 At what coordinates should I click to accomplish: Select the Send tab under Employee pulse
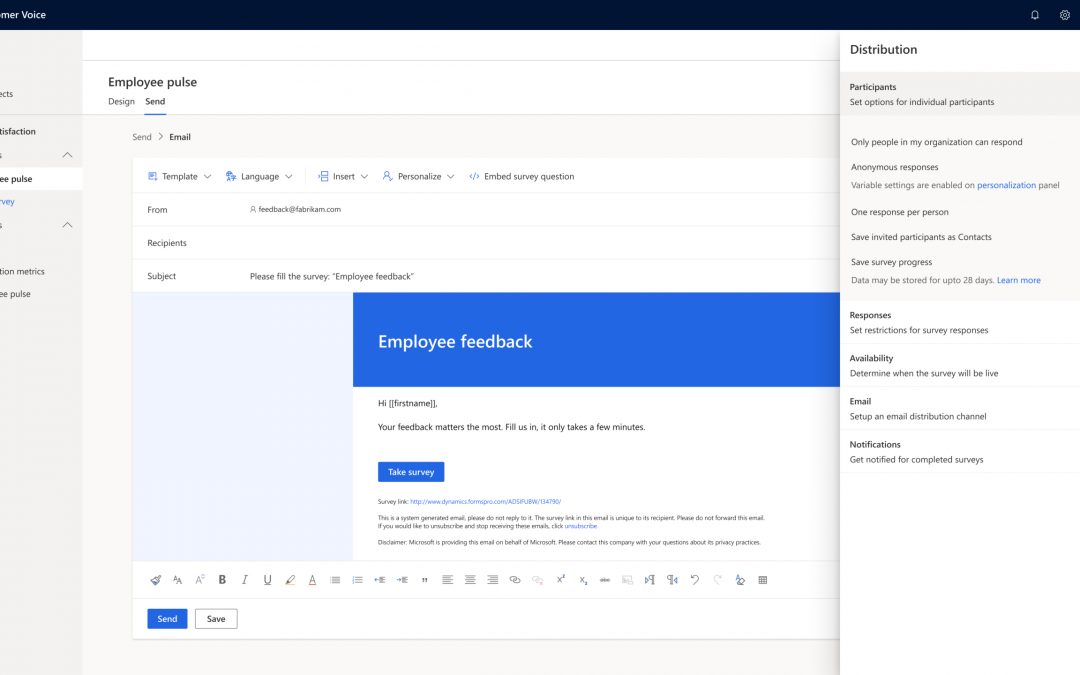[x=155, y=101]
